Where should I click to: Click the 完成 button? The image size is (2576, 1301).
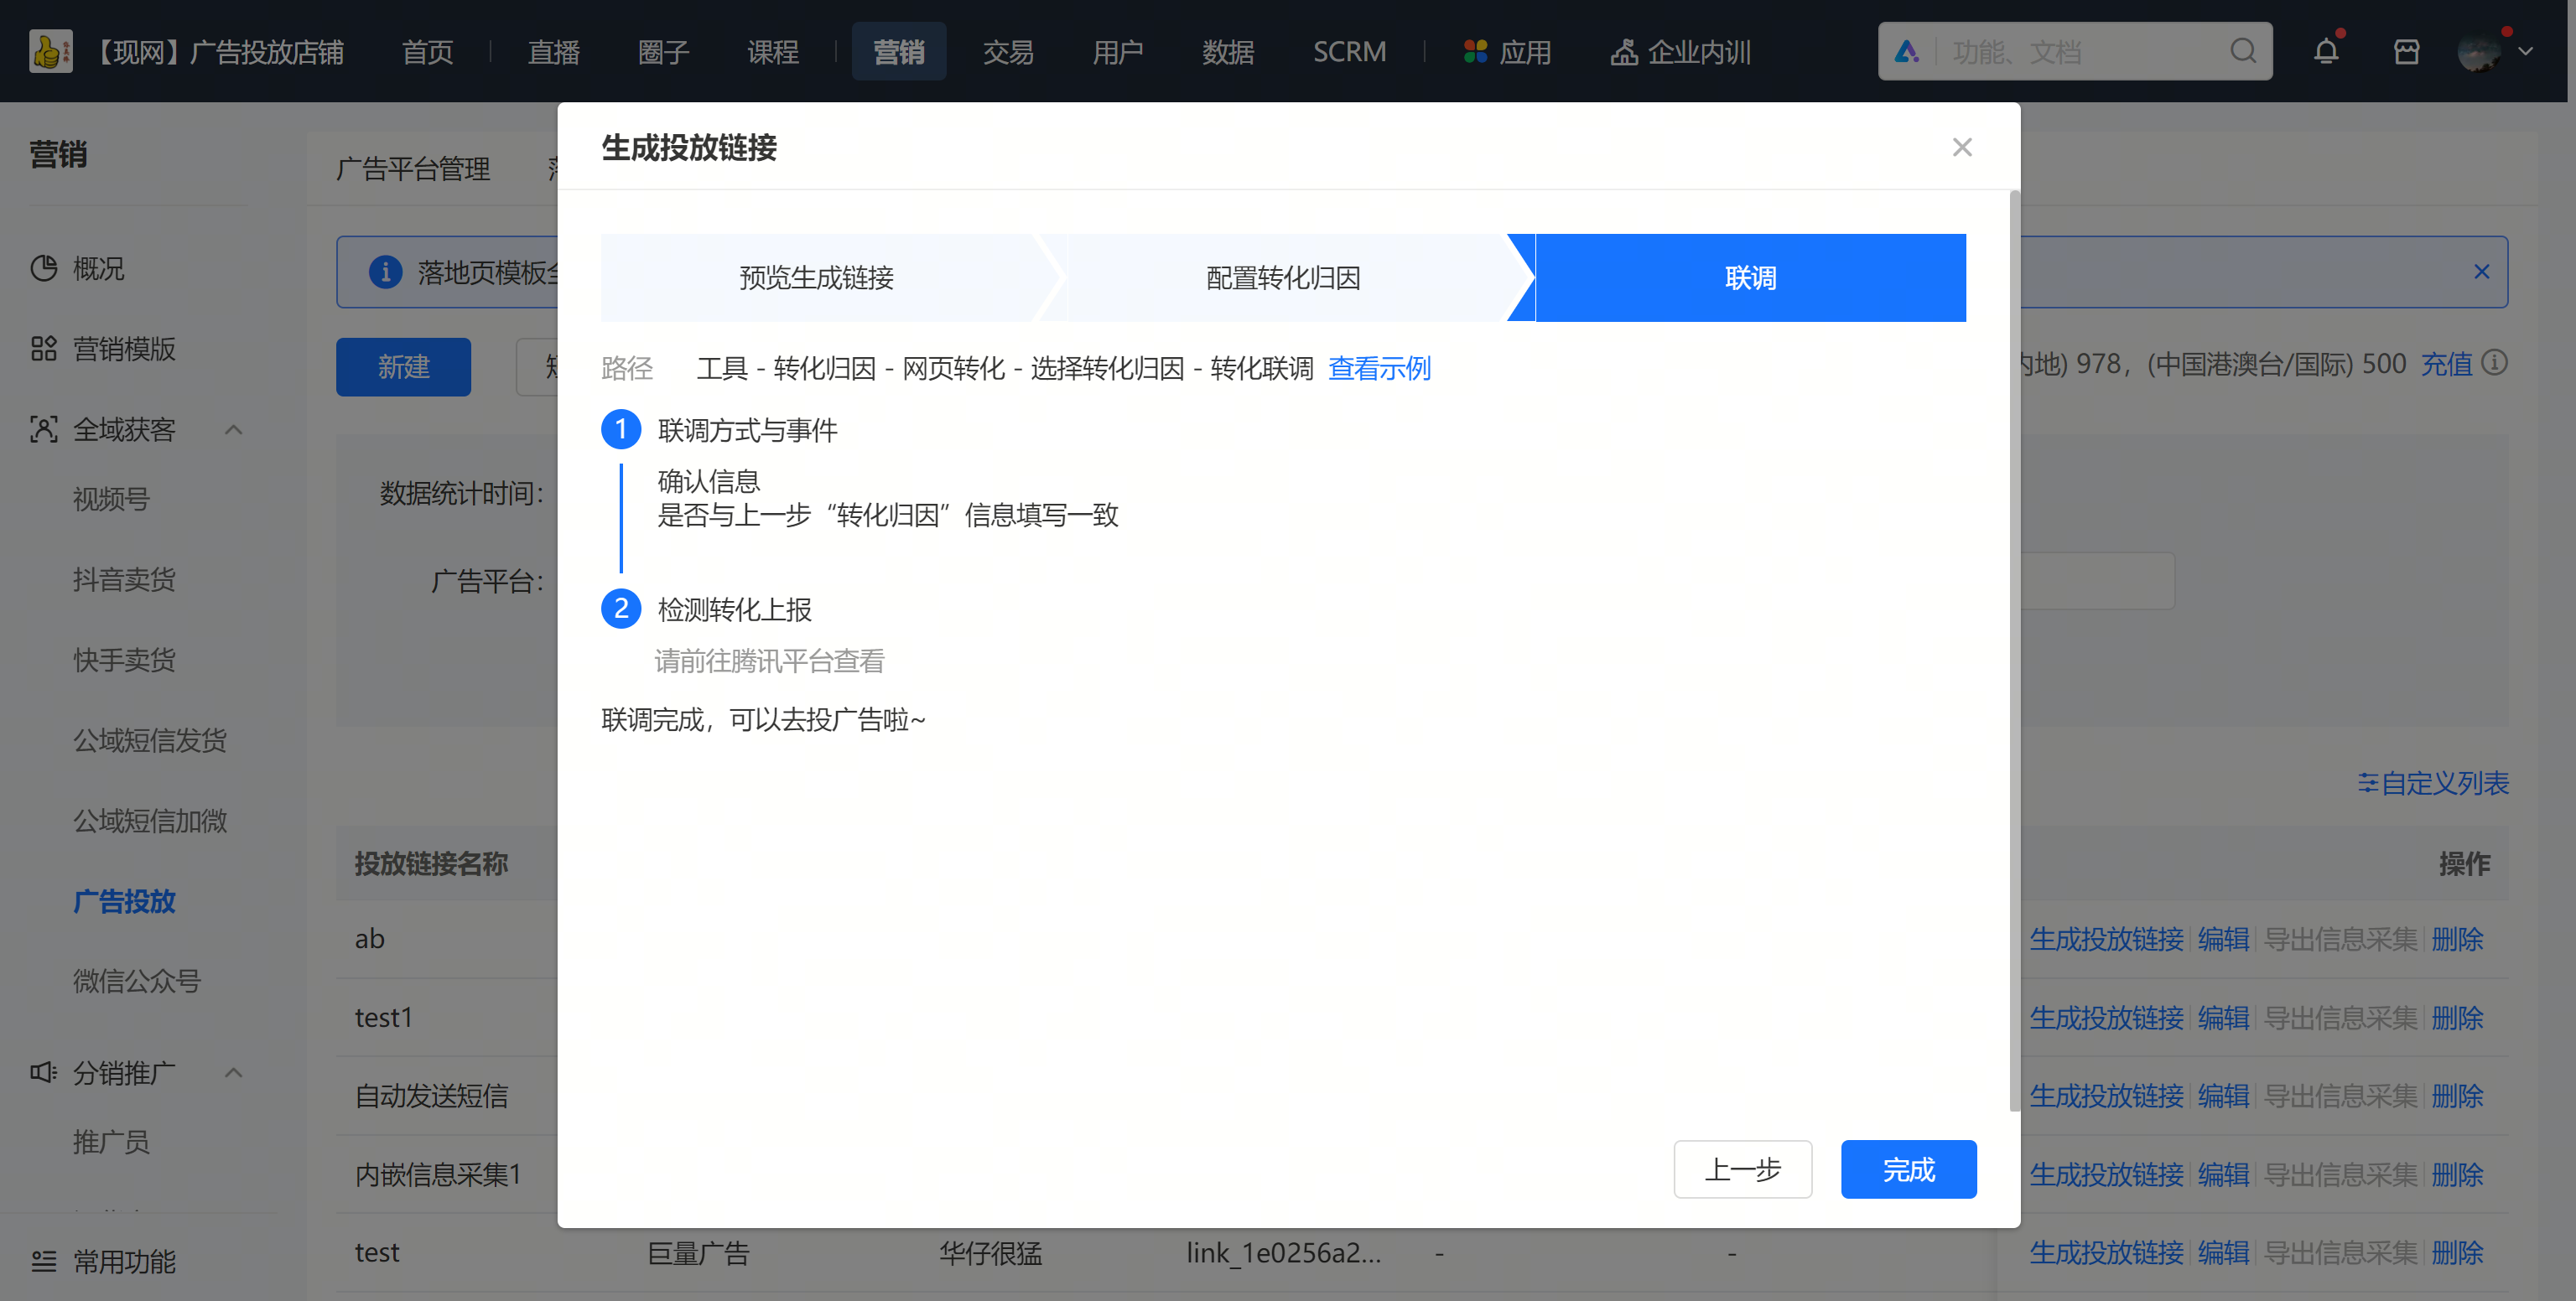1909,1169
